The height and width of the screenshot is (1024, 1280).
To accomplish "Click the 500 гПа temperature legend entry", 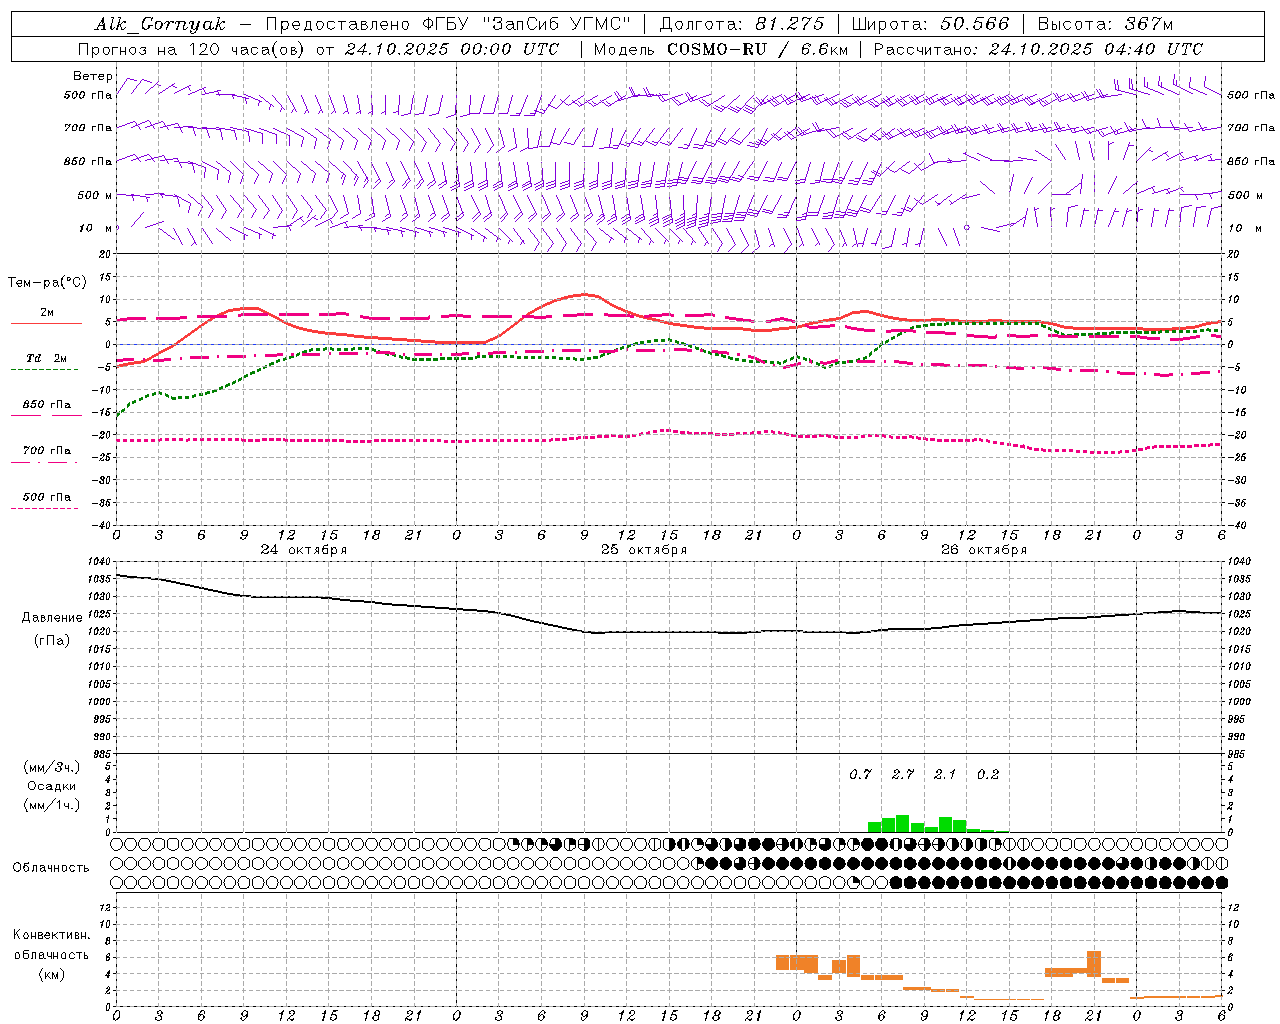I will coord(47,497).
